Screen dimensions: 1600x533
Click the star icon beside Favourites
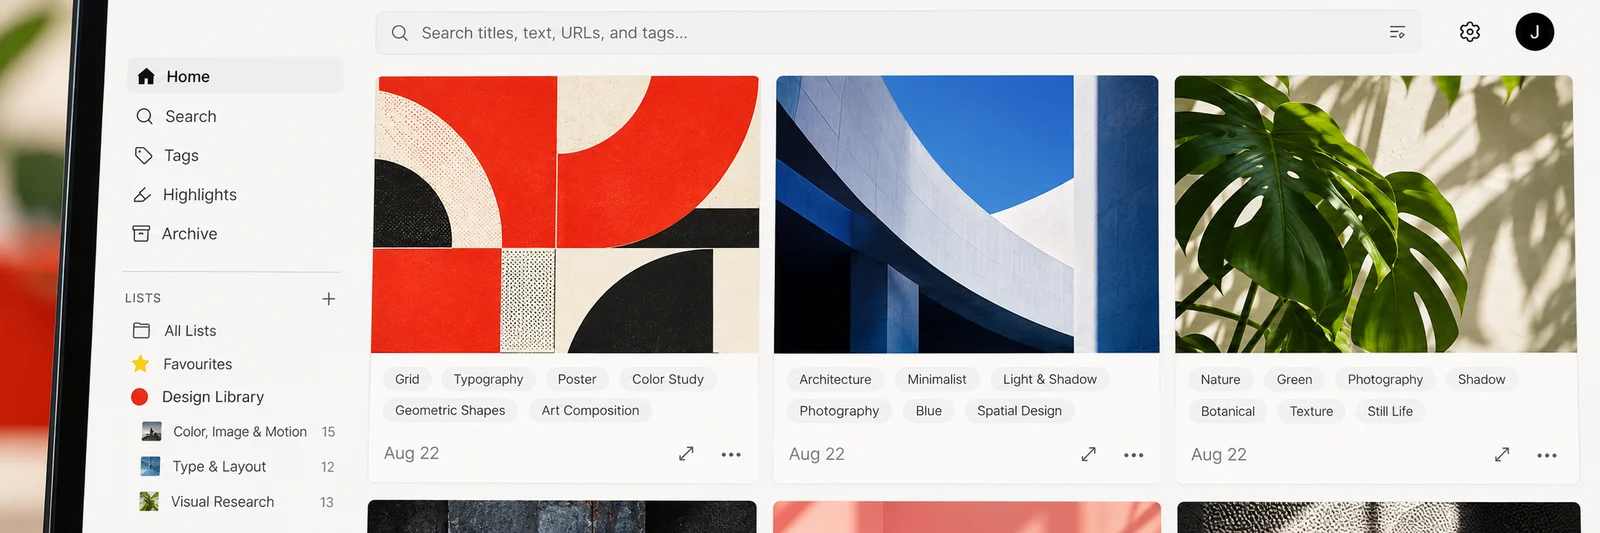141,364
